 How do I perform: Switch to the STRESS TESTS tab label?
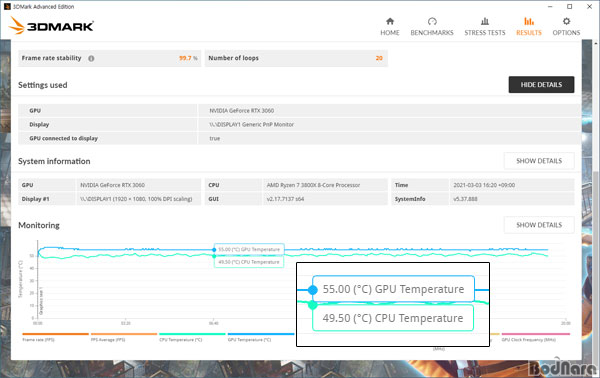tap(485, 33)
